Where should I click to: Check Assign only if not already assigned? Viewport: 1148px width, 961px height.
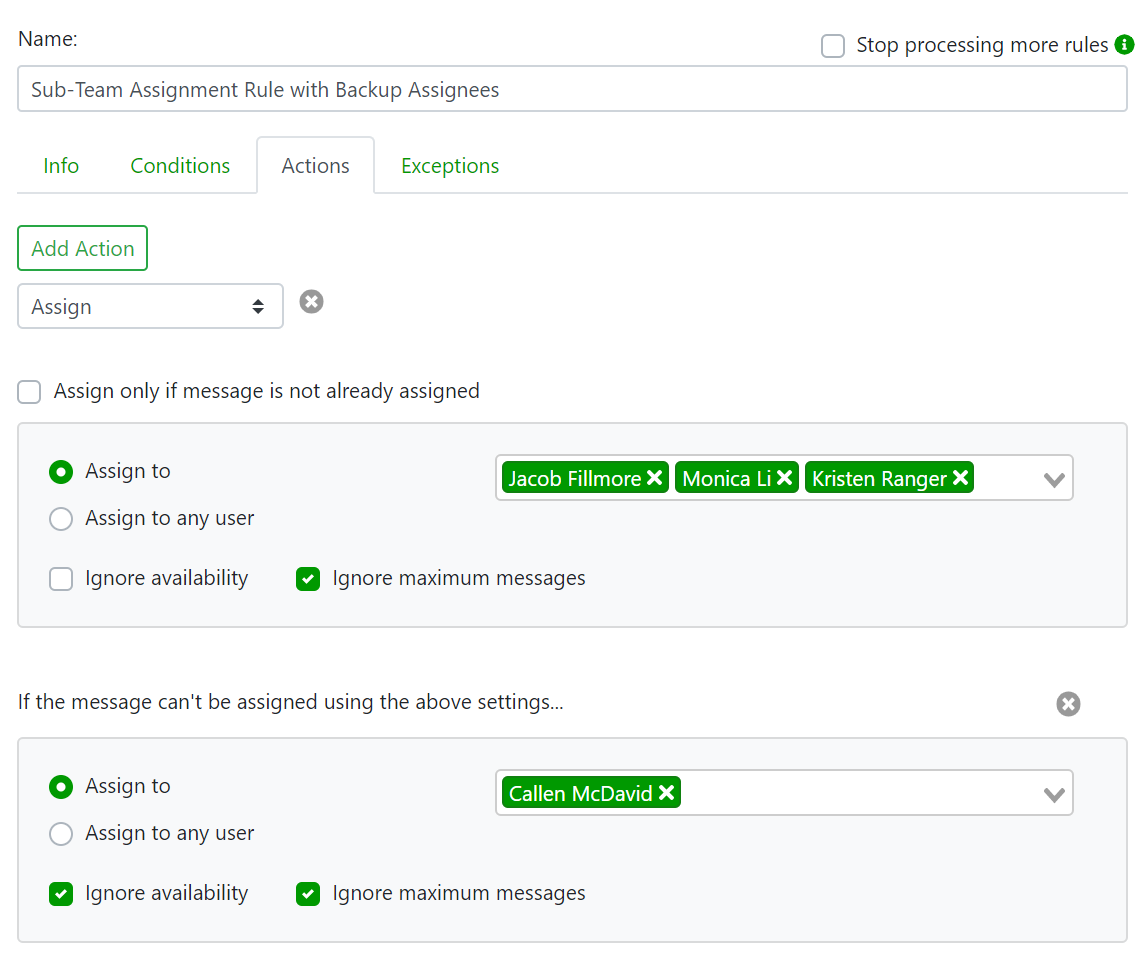(30, 392)
